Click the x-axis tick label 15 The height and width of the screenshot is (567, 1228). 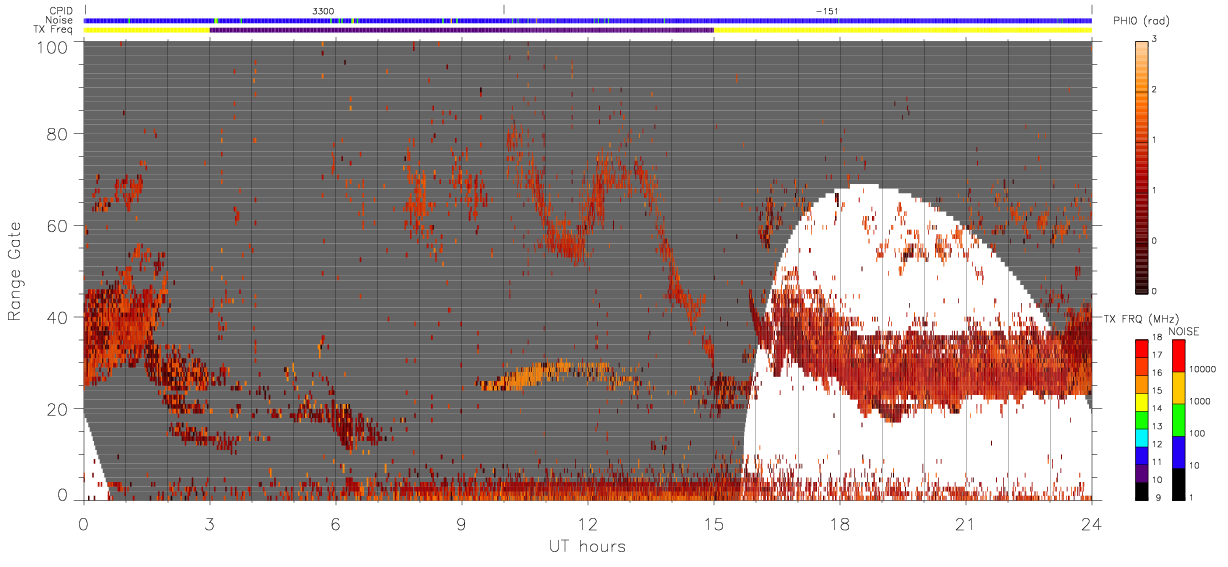[713, 525]
